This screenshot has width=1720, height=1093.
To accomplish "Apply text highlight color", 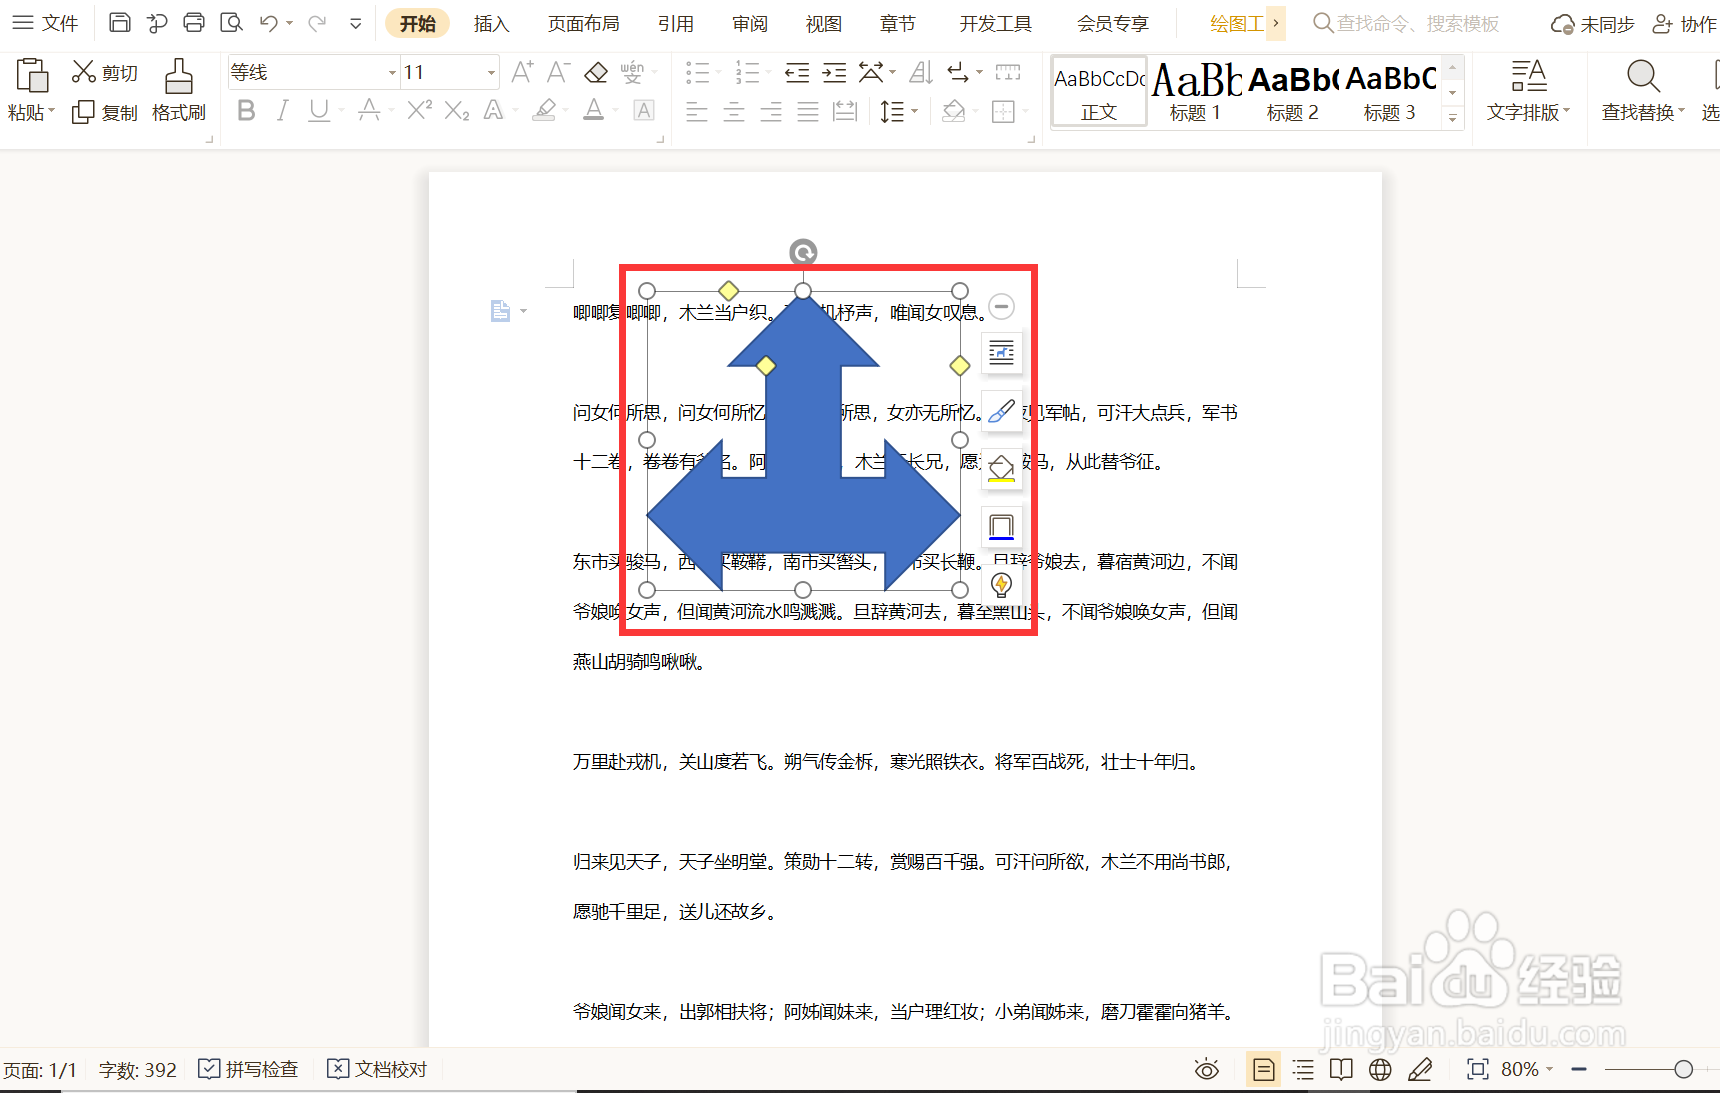I will point(544,111).
